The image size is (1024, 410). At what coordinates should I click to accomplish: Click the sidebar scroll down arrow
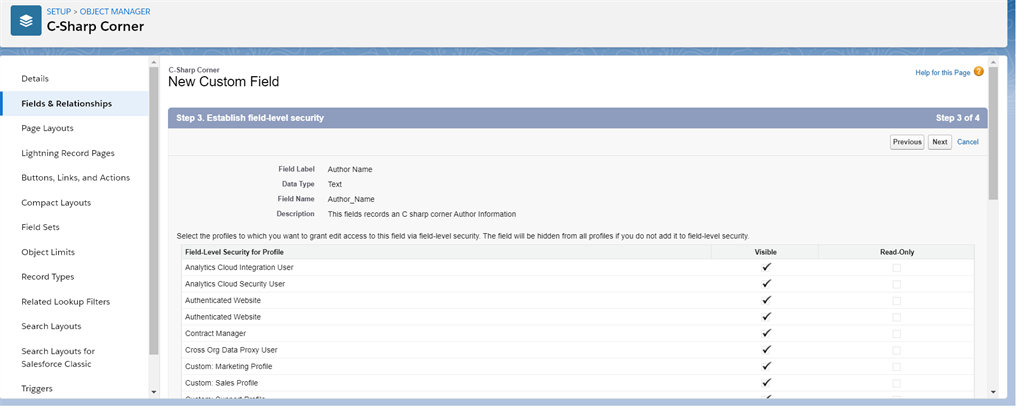point(154,392)
